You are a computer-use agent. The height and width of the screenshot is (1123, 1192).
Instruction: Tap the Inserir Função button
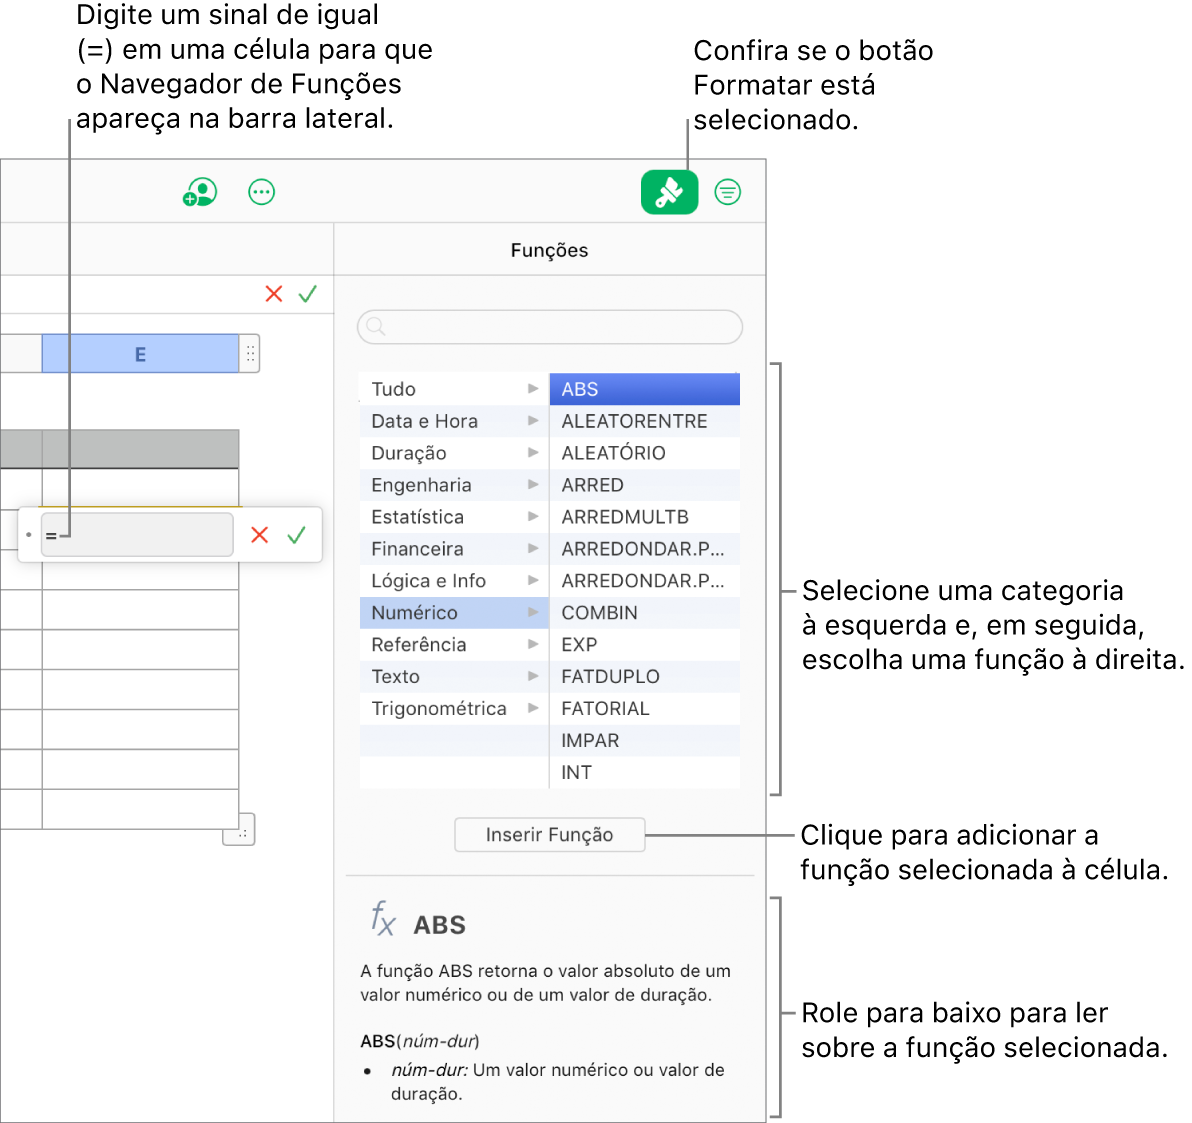(x=549, y=834)
